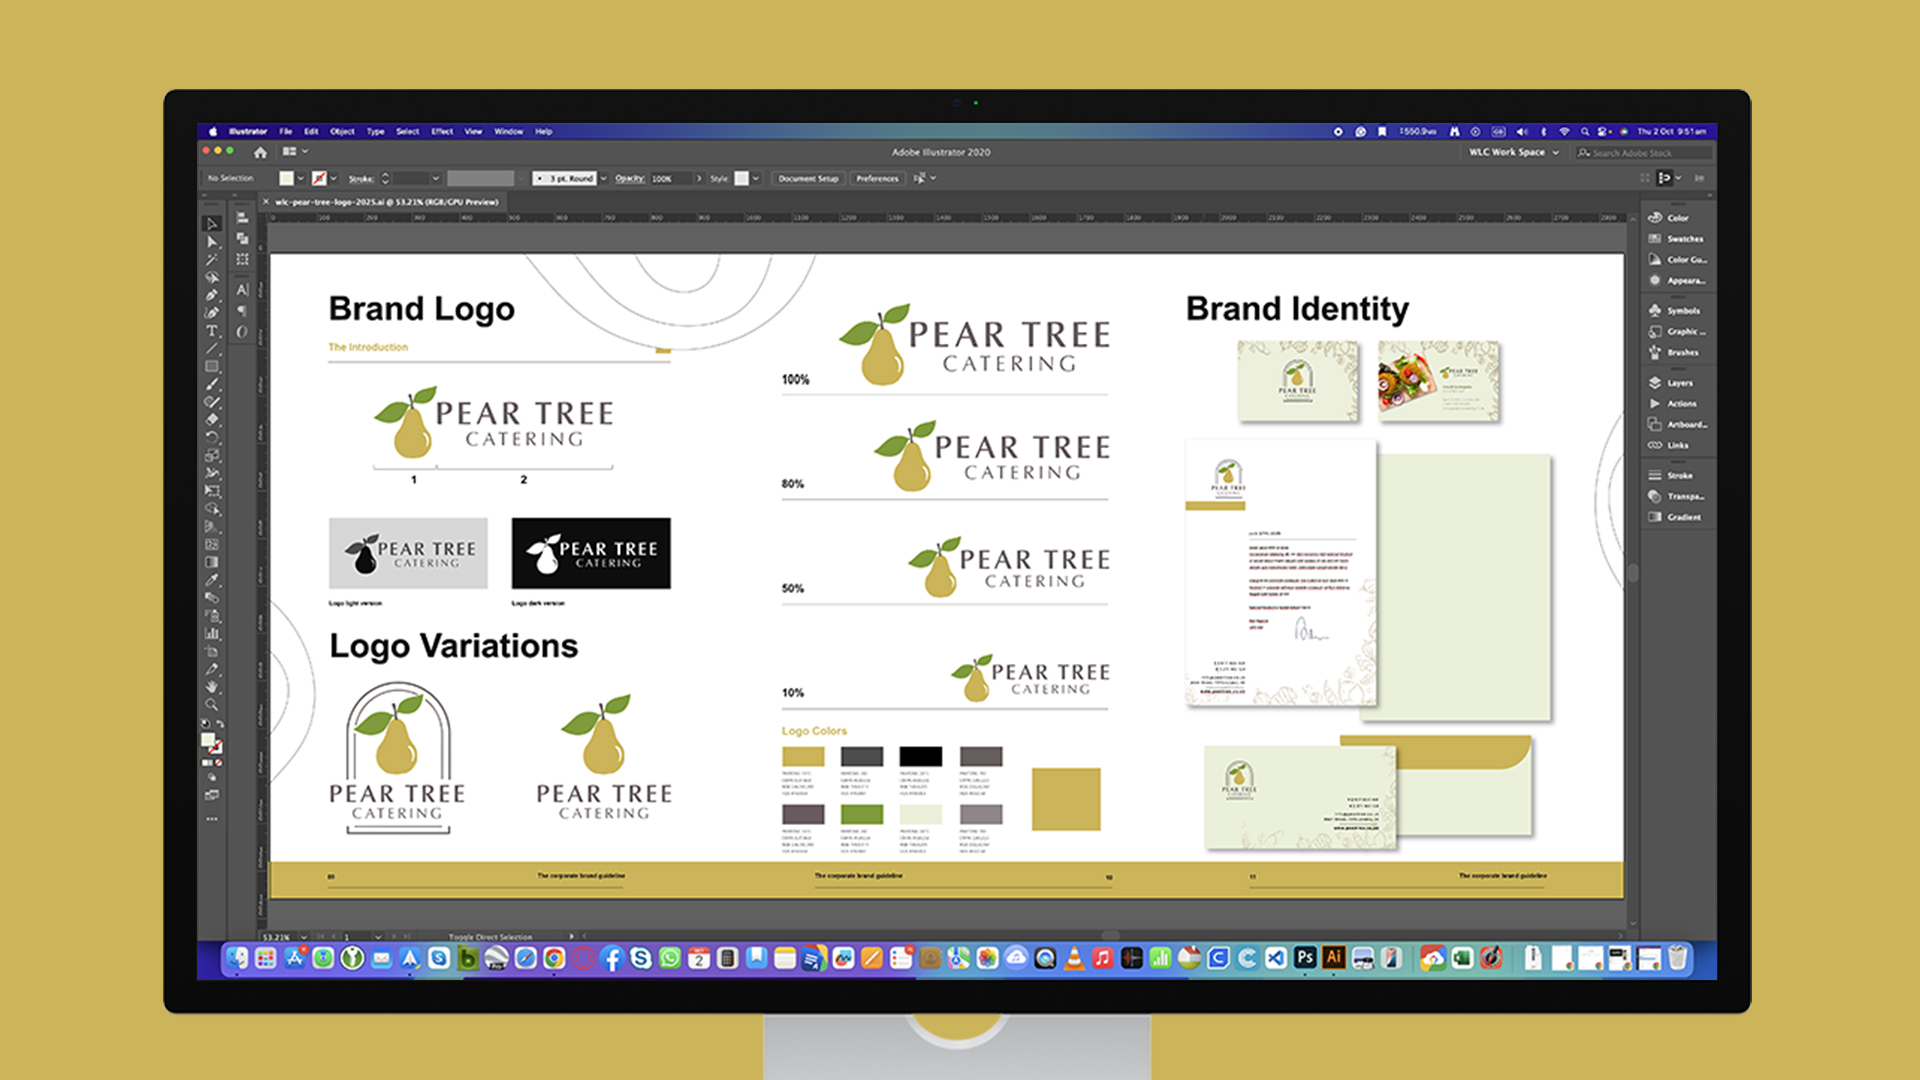Open the Gradient panel
The width and height of the screenshot is (1920, 1080).
[x=1683, y=517]
